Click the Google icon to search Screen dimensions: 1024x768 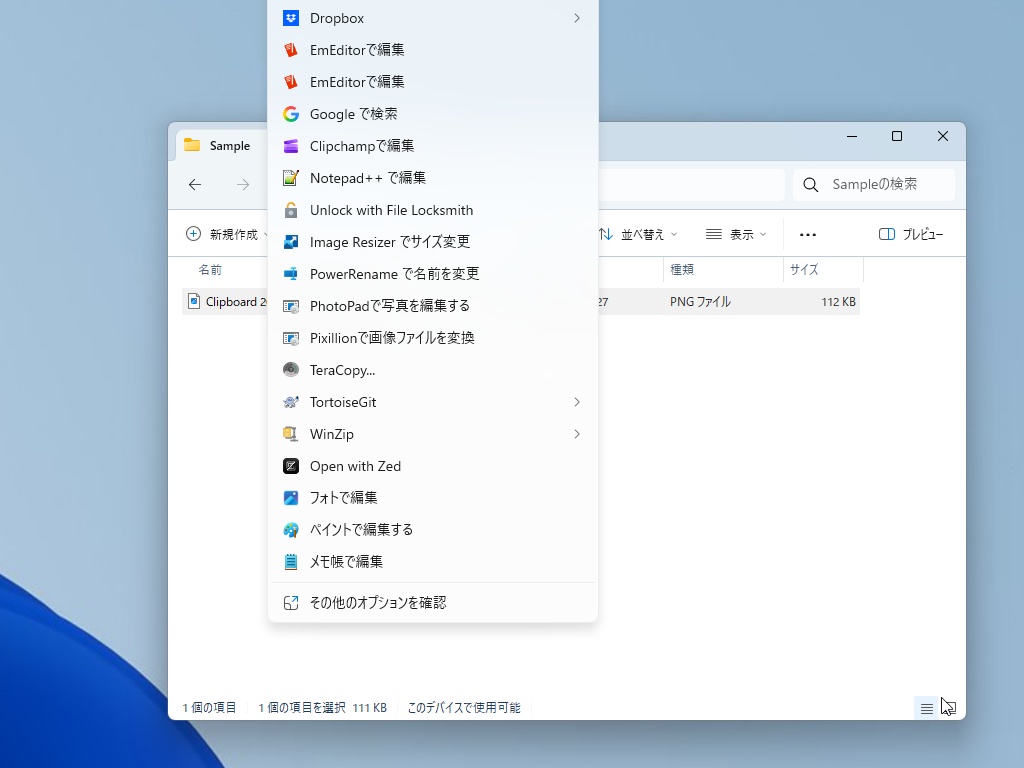click(x=291, y=114)
